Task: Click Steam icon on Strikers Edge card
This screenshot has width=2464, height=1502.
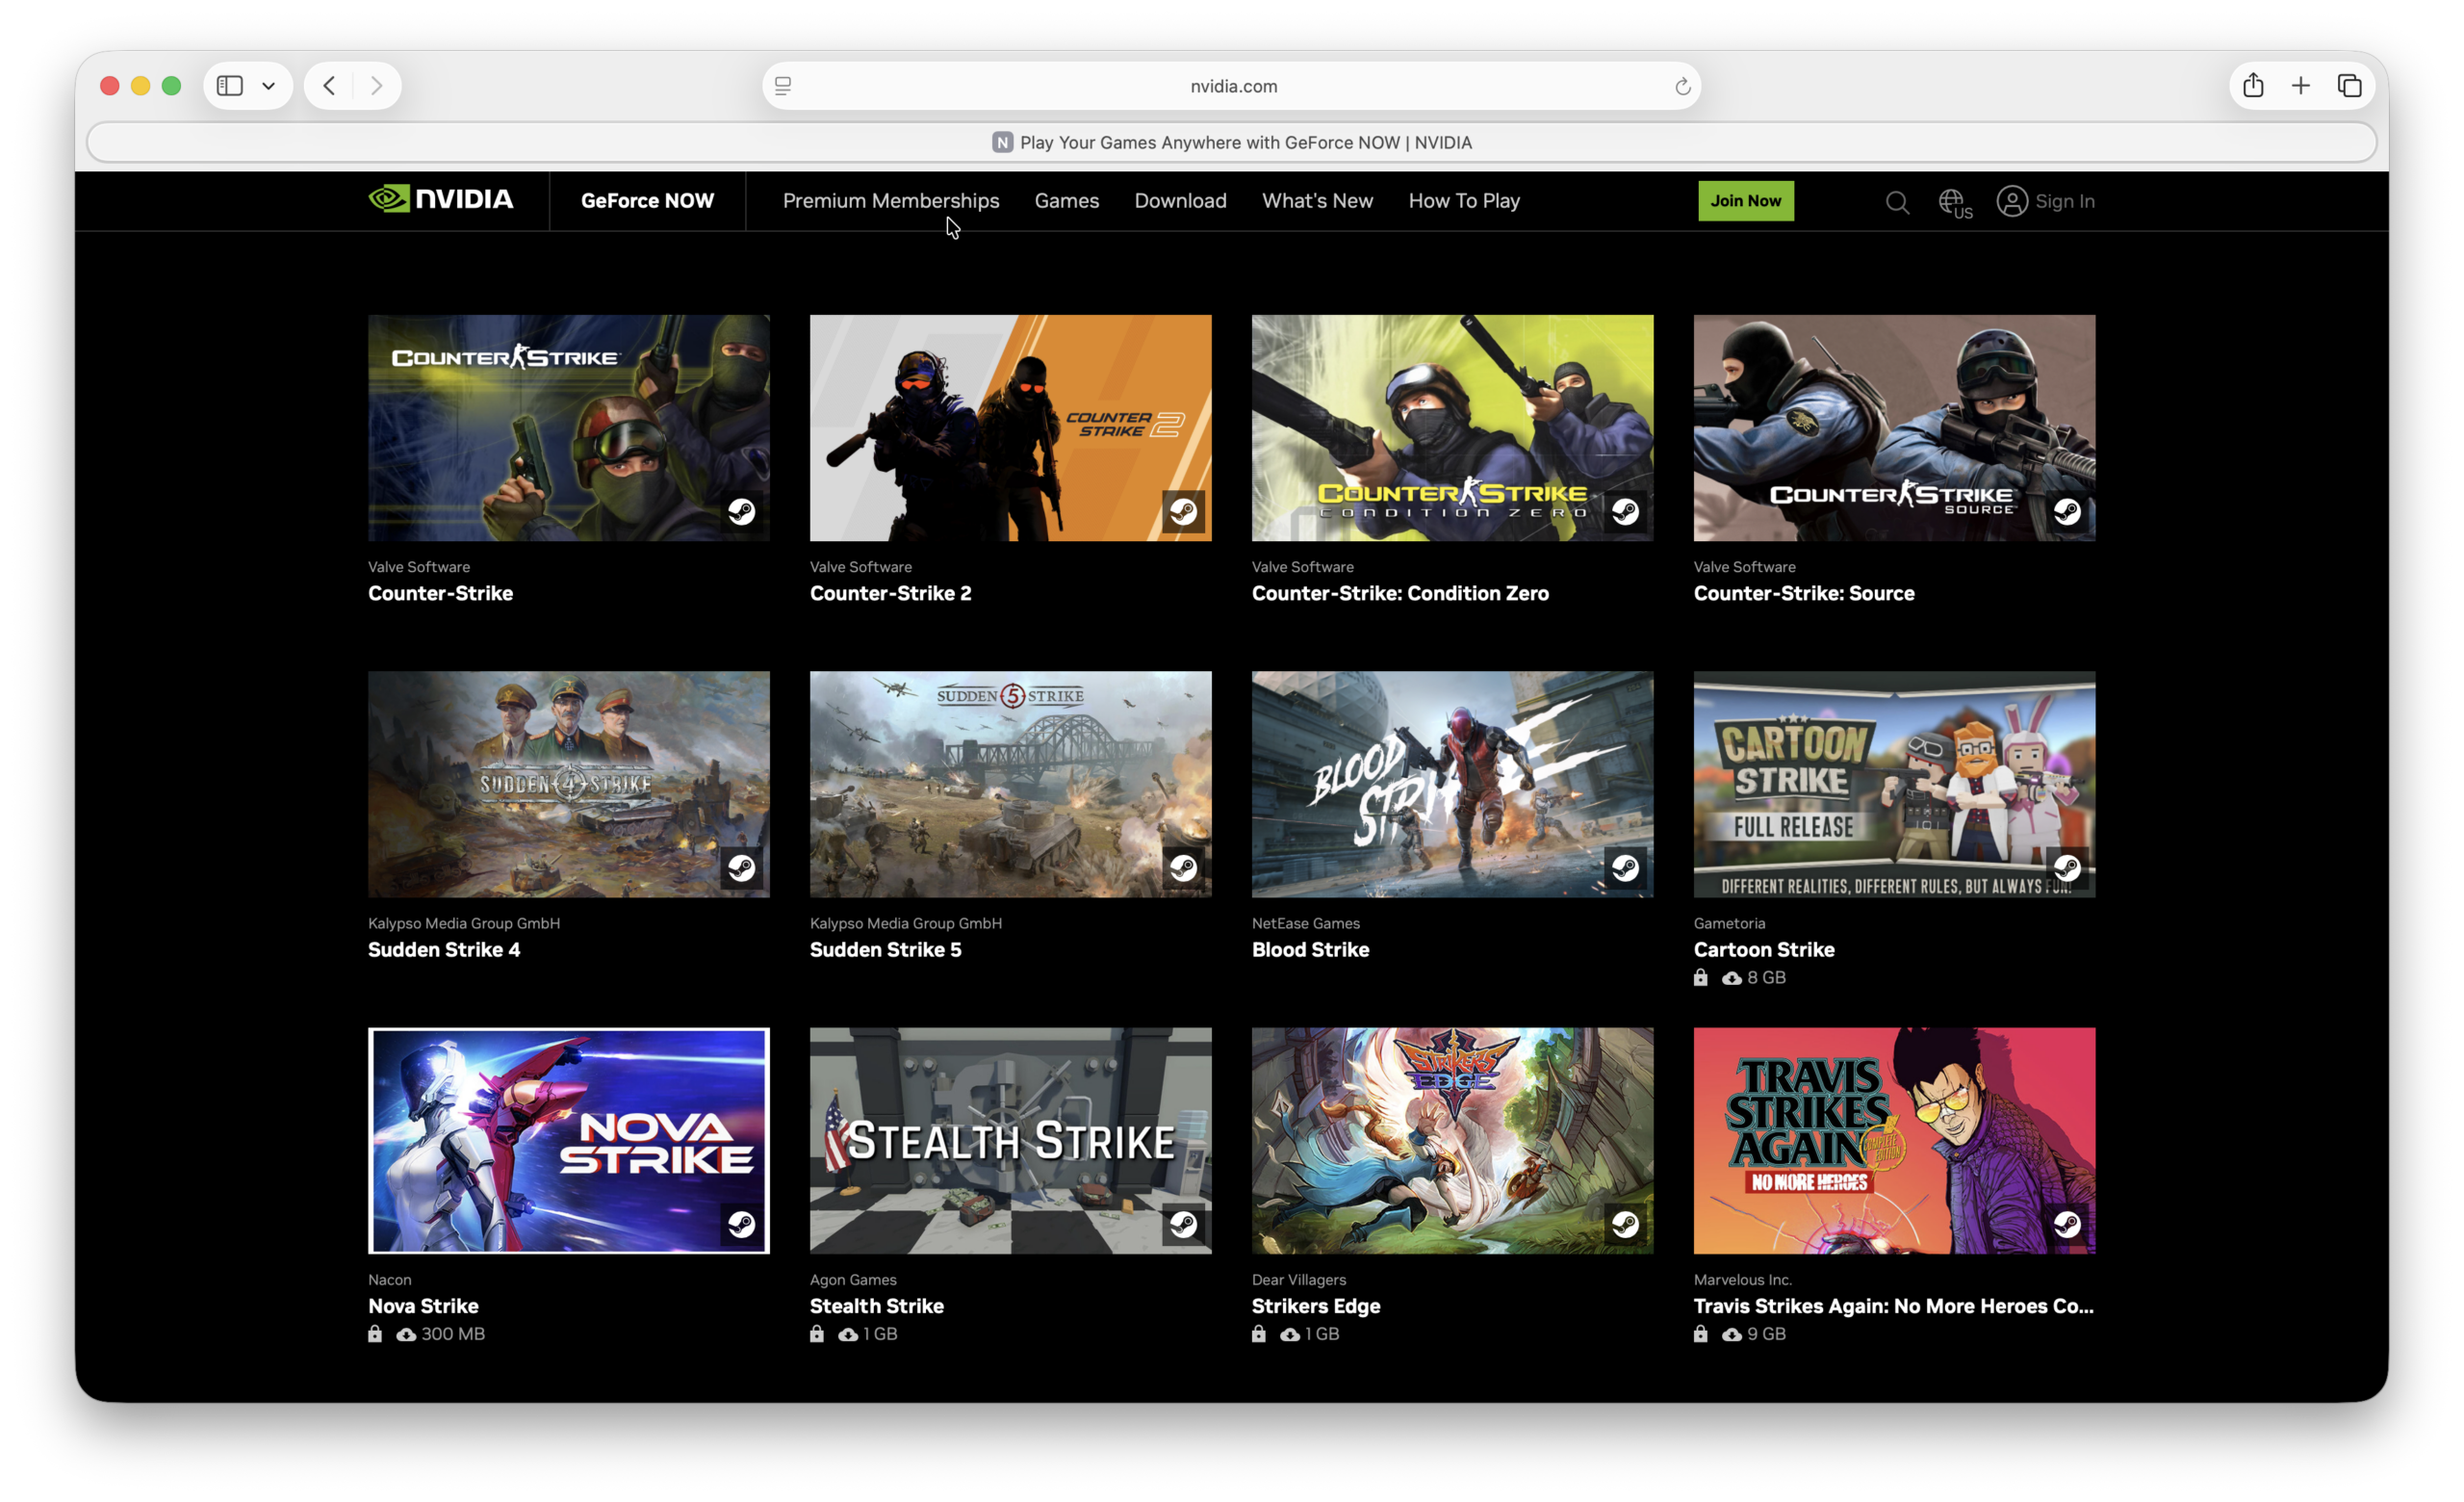Action: 1625,1224
